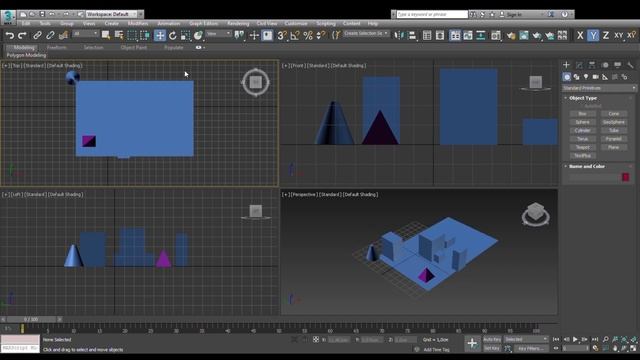This screenshot has height=360, width=640.
Task: Select the Lights create category icon
Action: [x=586, y=77]
